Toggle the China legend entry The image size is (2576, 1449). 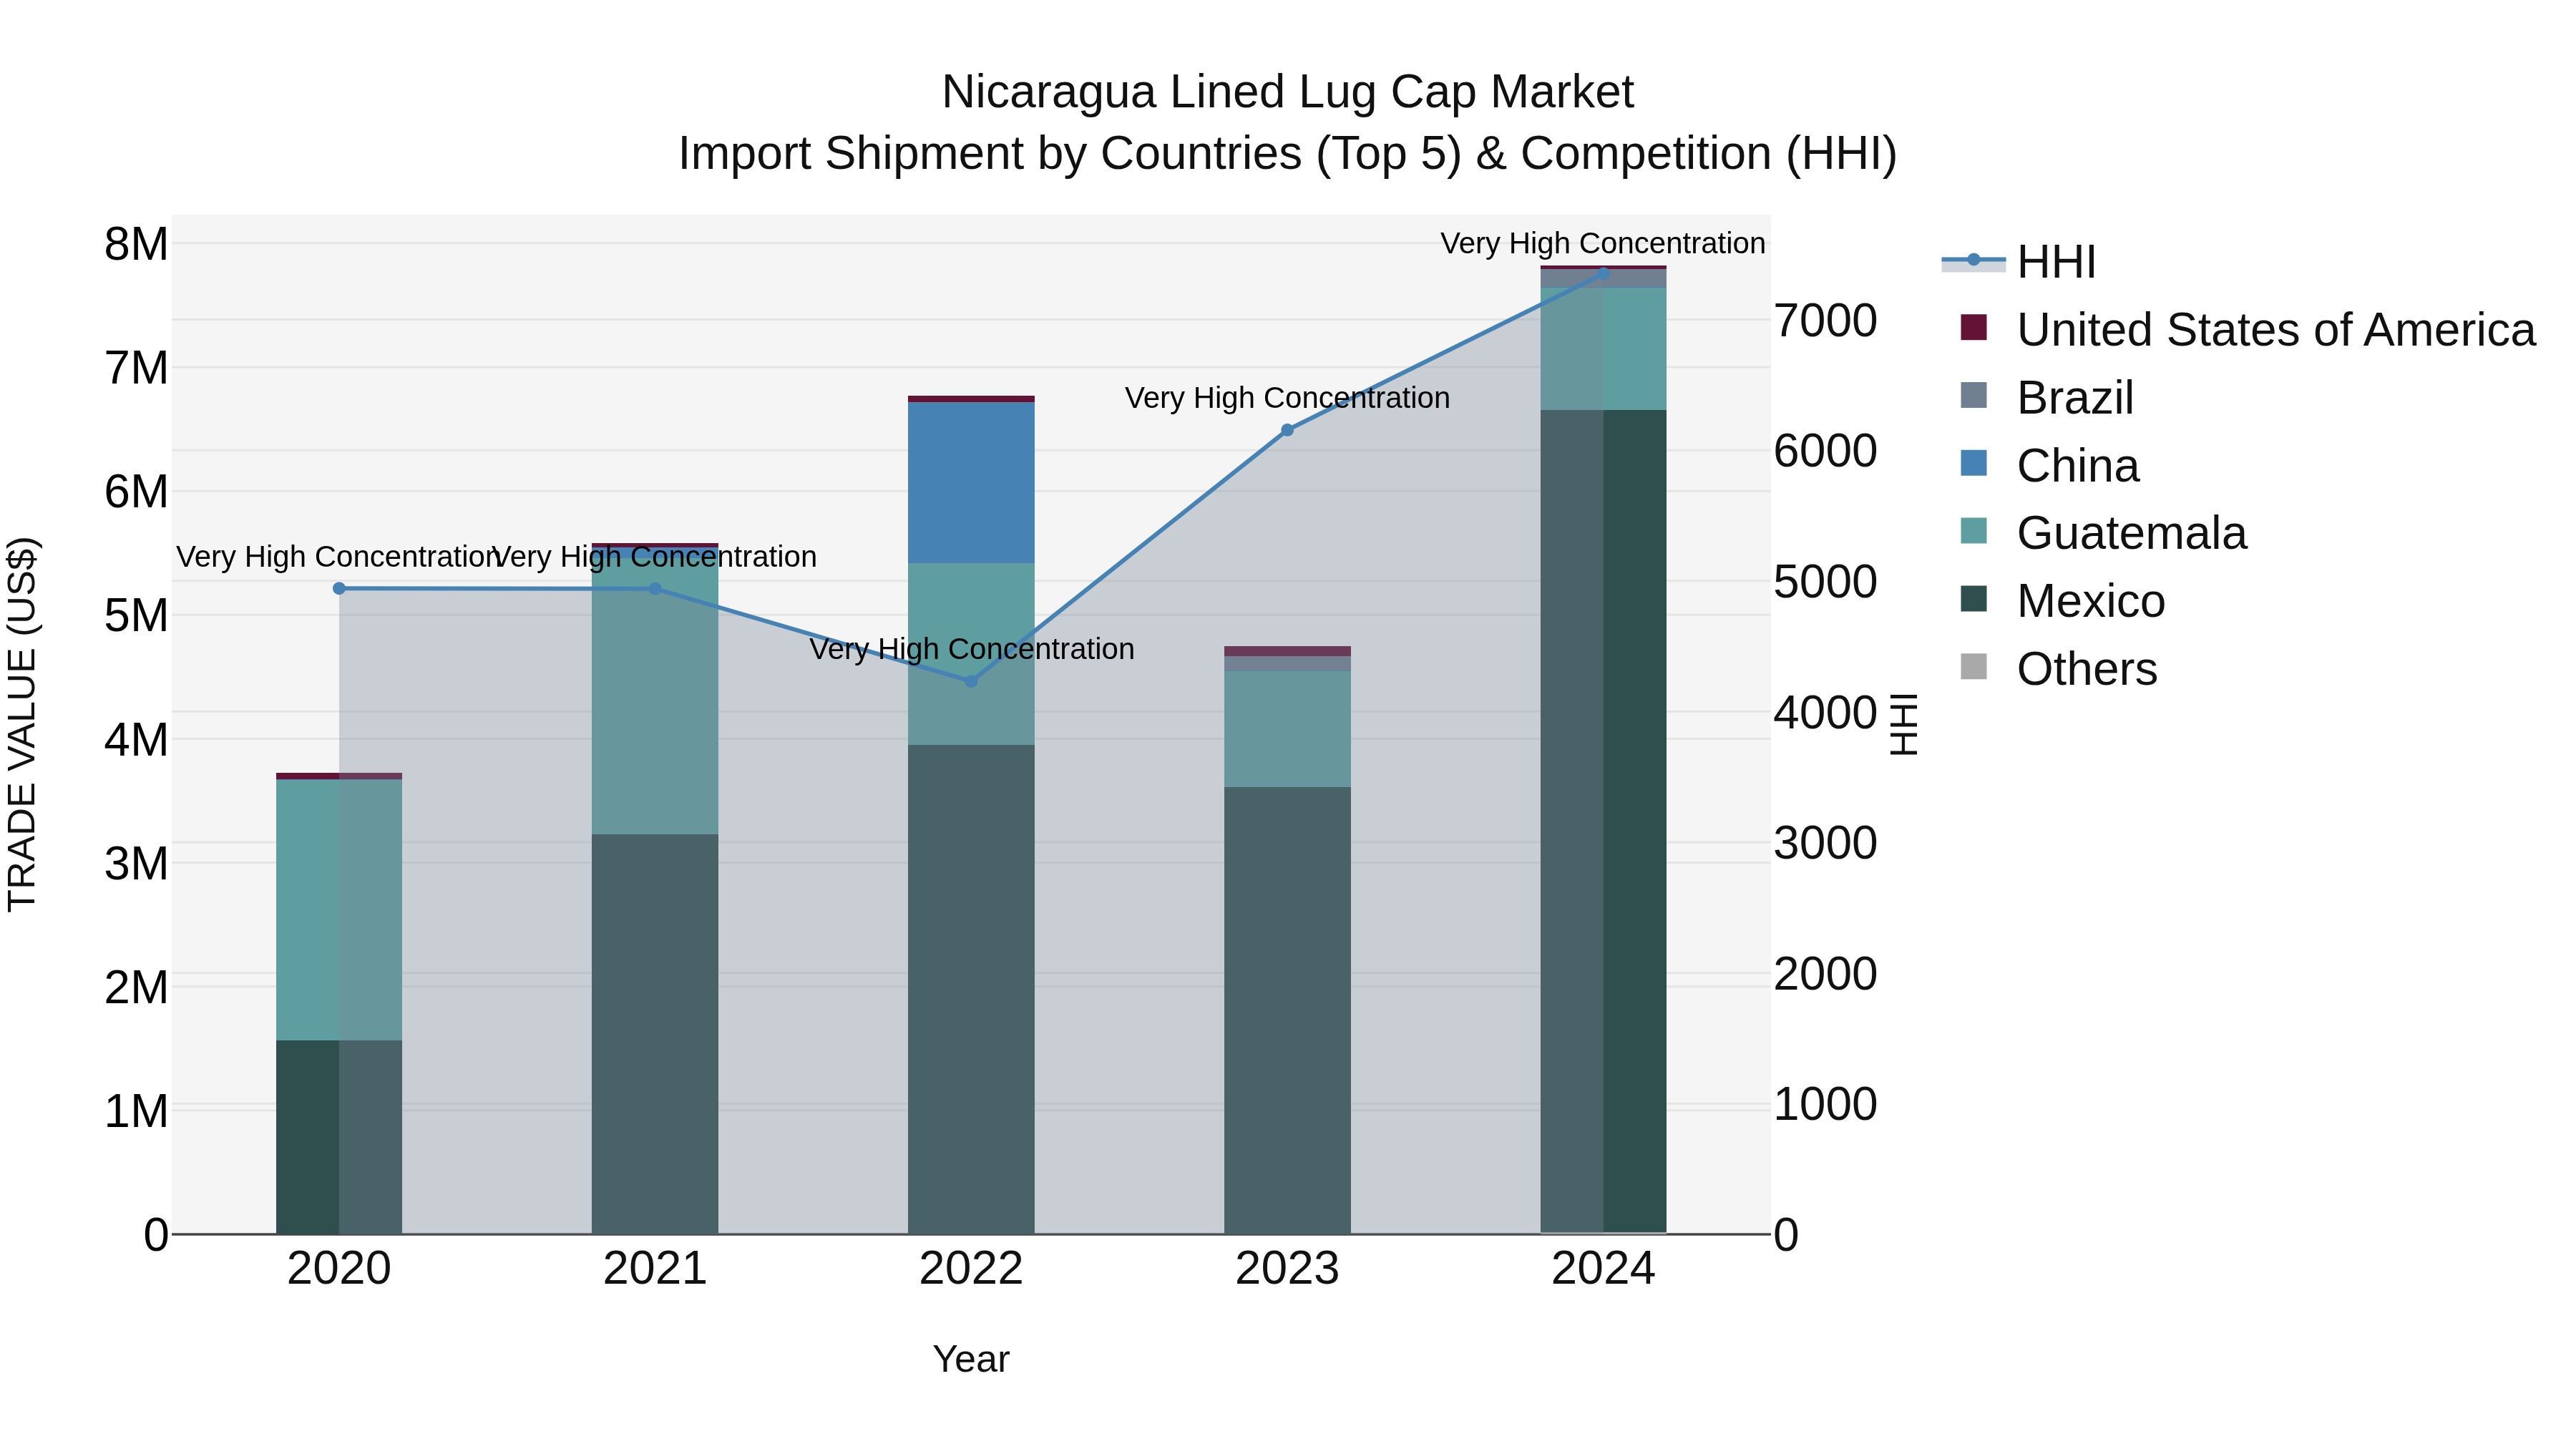tap(2049, 465)
